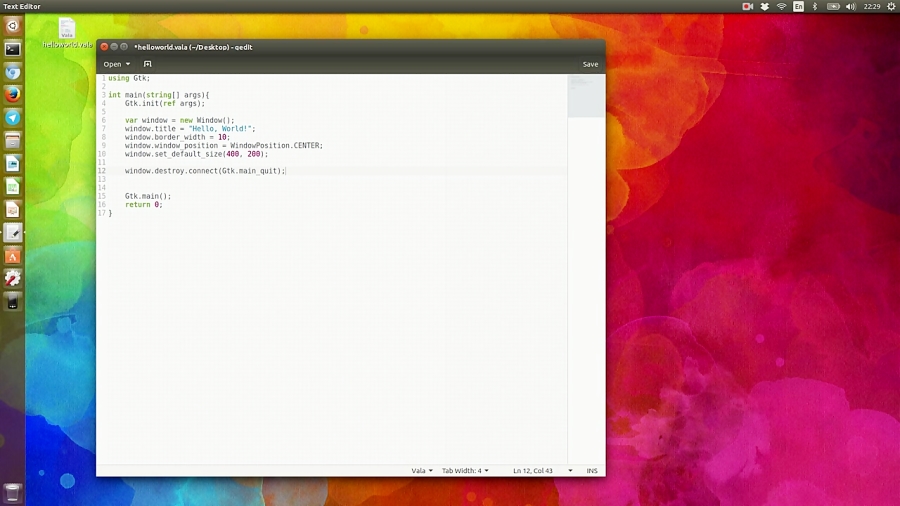Minimize the gedit window
This screenshot has height=506, width=900.
click(x=114, y=47)
